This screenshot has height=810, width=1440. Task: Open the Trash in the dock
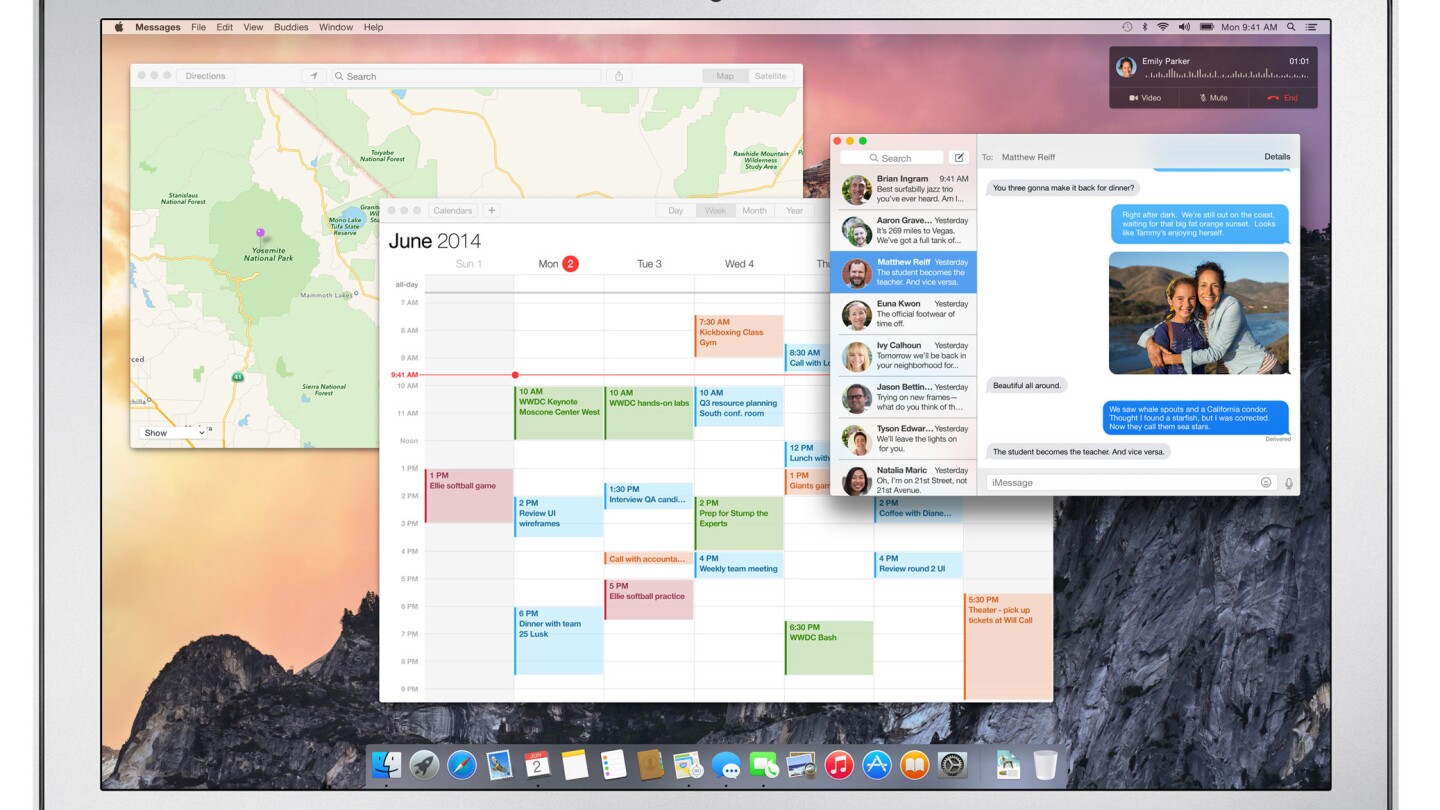[1045, 765]
